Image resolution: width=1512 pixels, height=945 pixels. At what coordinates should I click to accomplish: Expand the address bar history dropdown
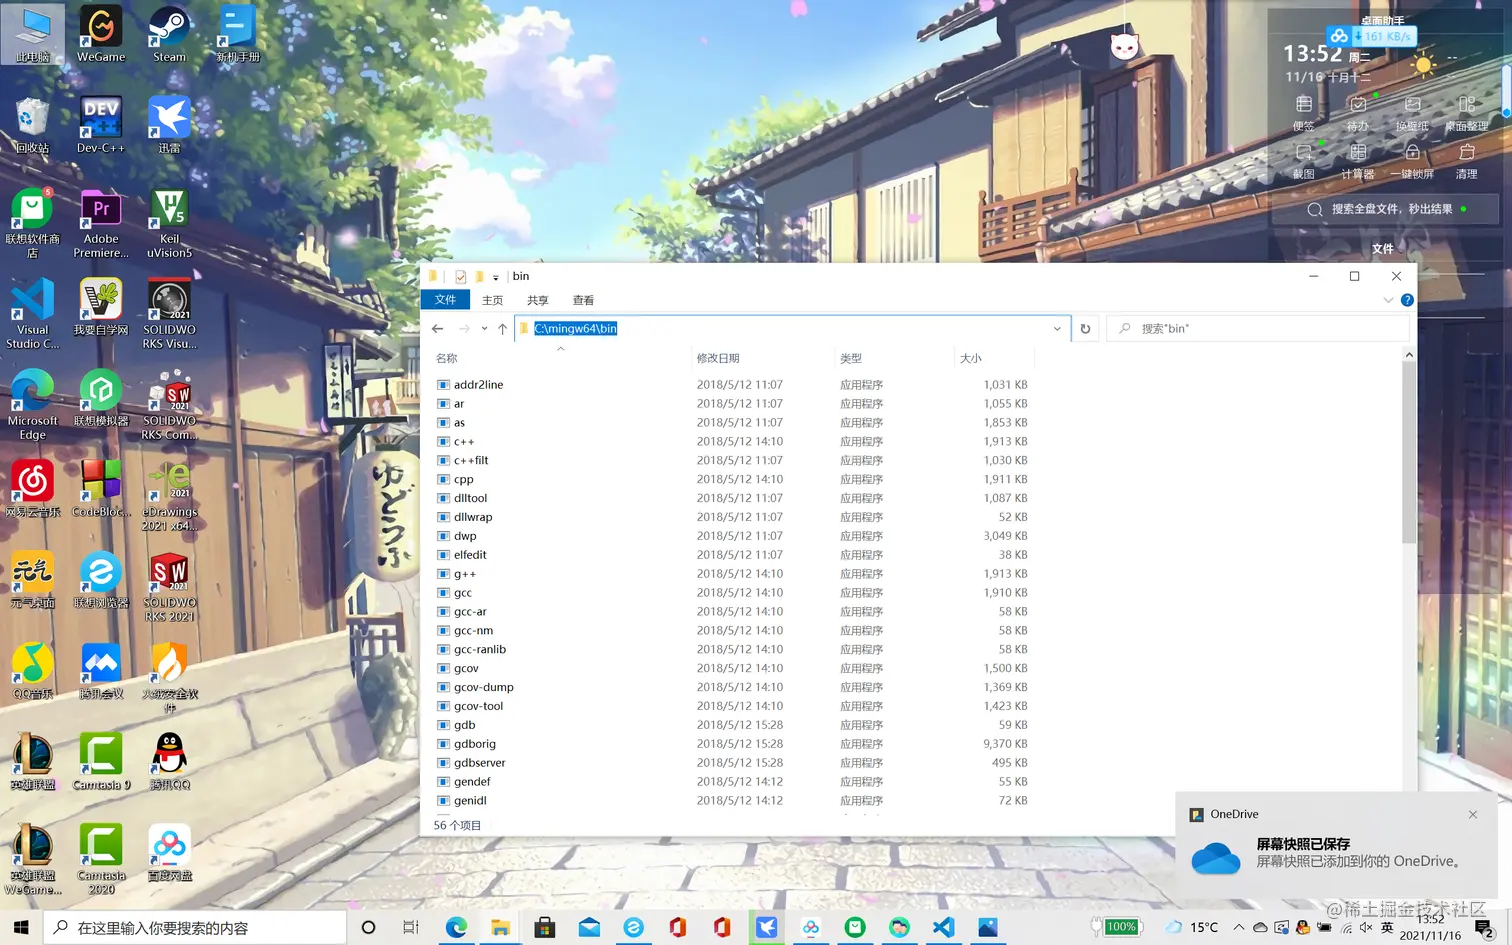coord(1057,328)
